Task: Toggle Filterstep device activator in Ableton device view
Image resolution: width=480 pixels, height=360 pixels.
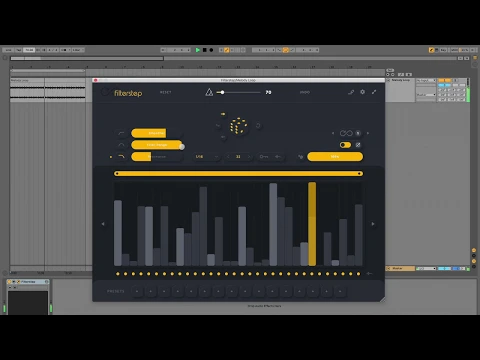Action: pos(10,282)
